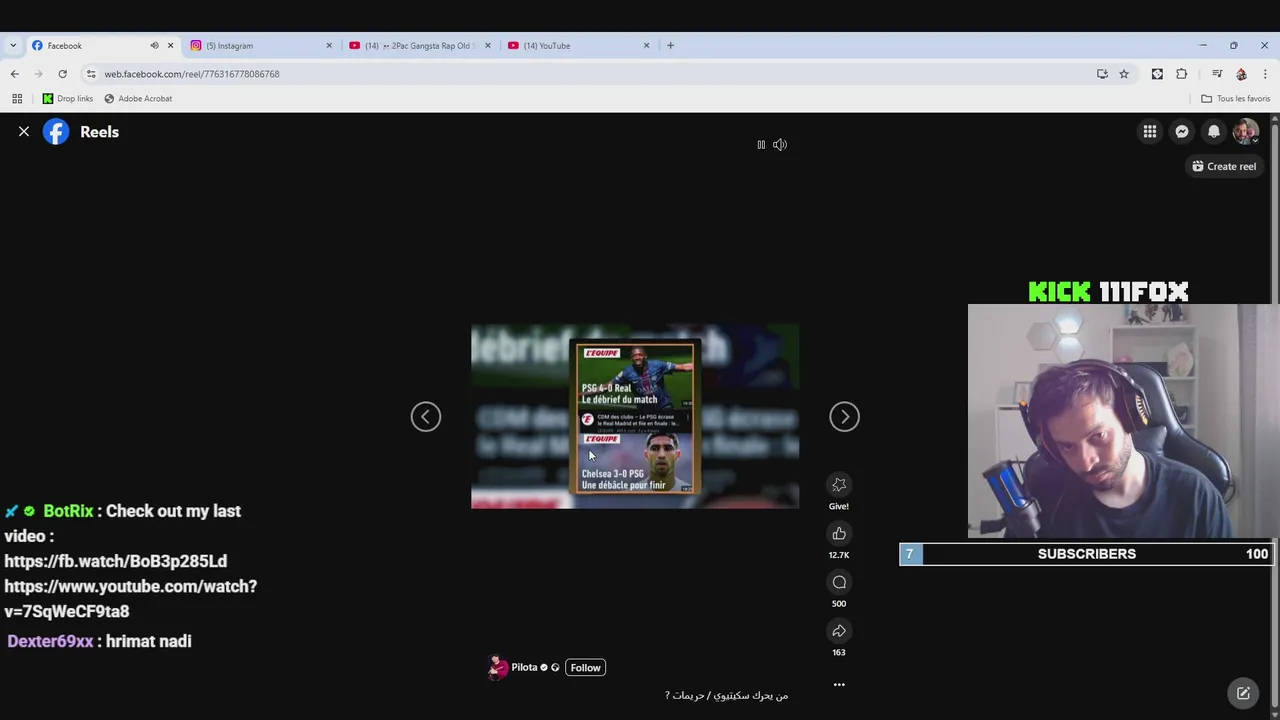
Task: Open the account profile menu
Action: tap(1246, 132)
